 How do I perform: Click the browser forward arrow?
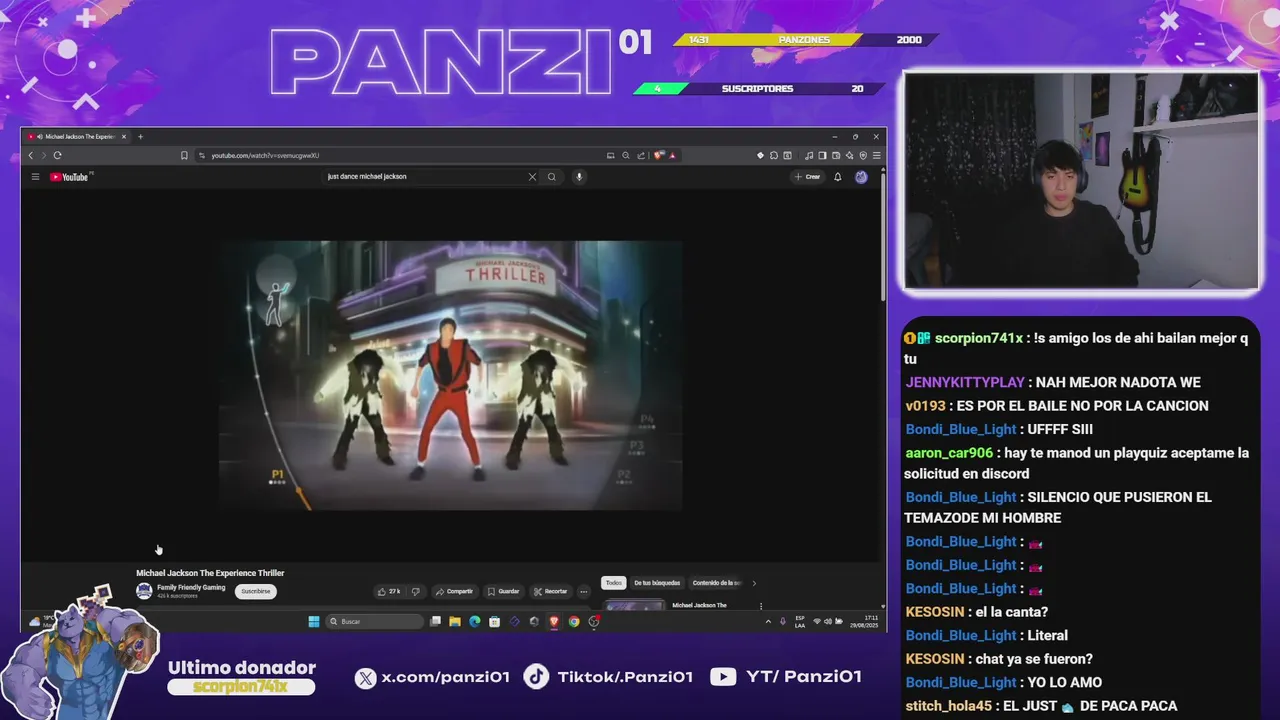click(x=43, y=155)
